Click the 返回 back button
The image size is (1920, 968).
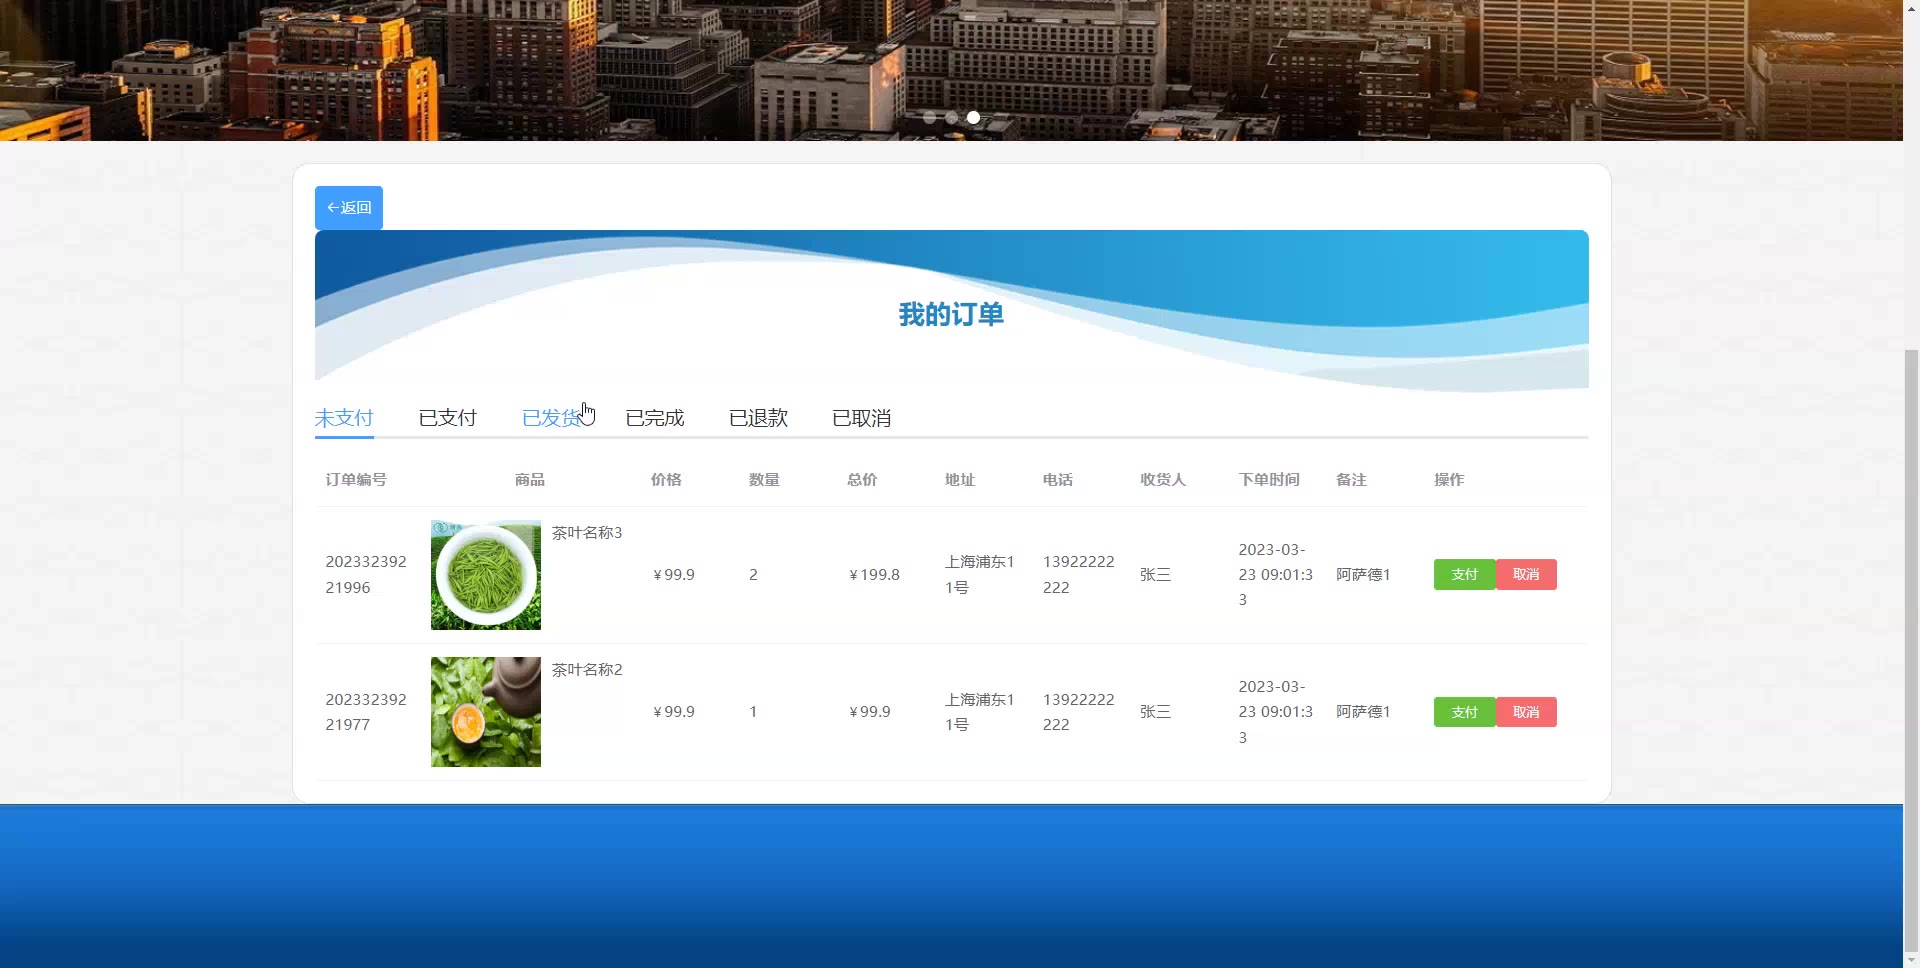348,208
